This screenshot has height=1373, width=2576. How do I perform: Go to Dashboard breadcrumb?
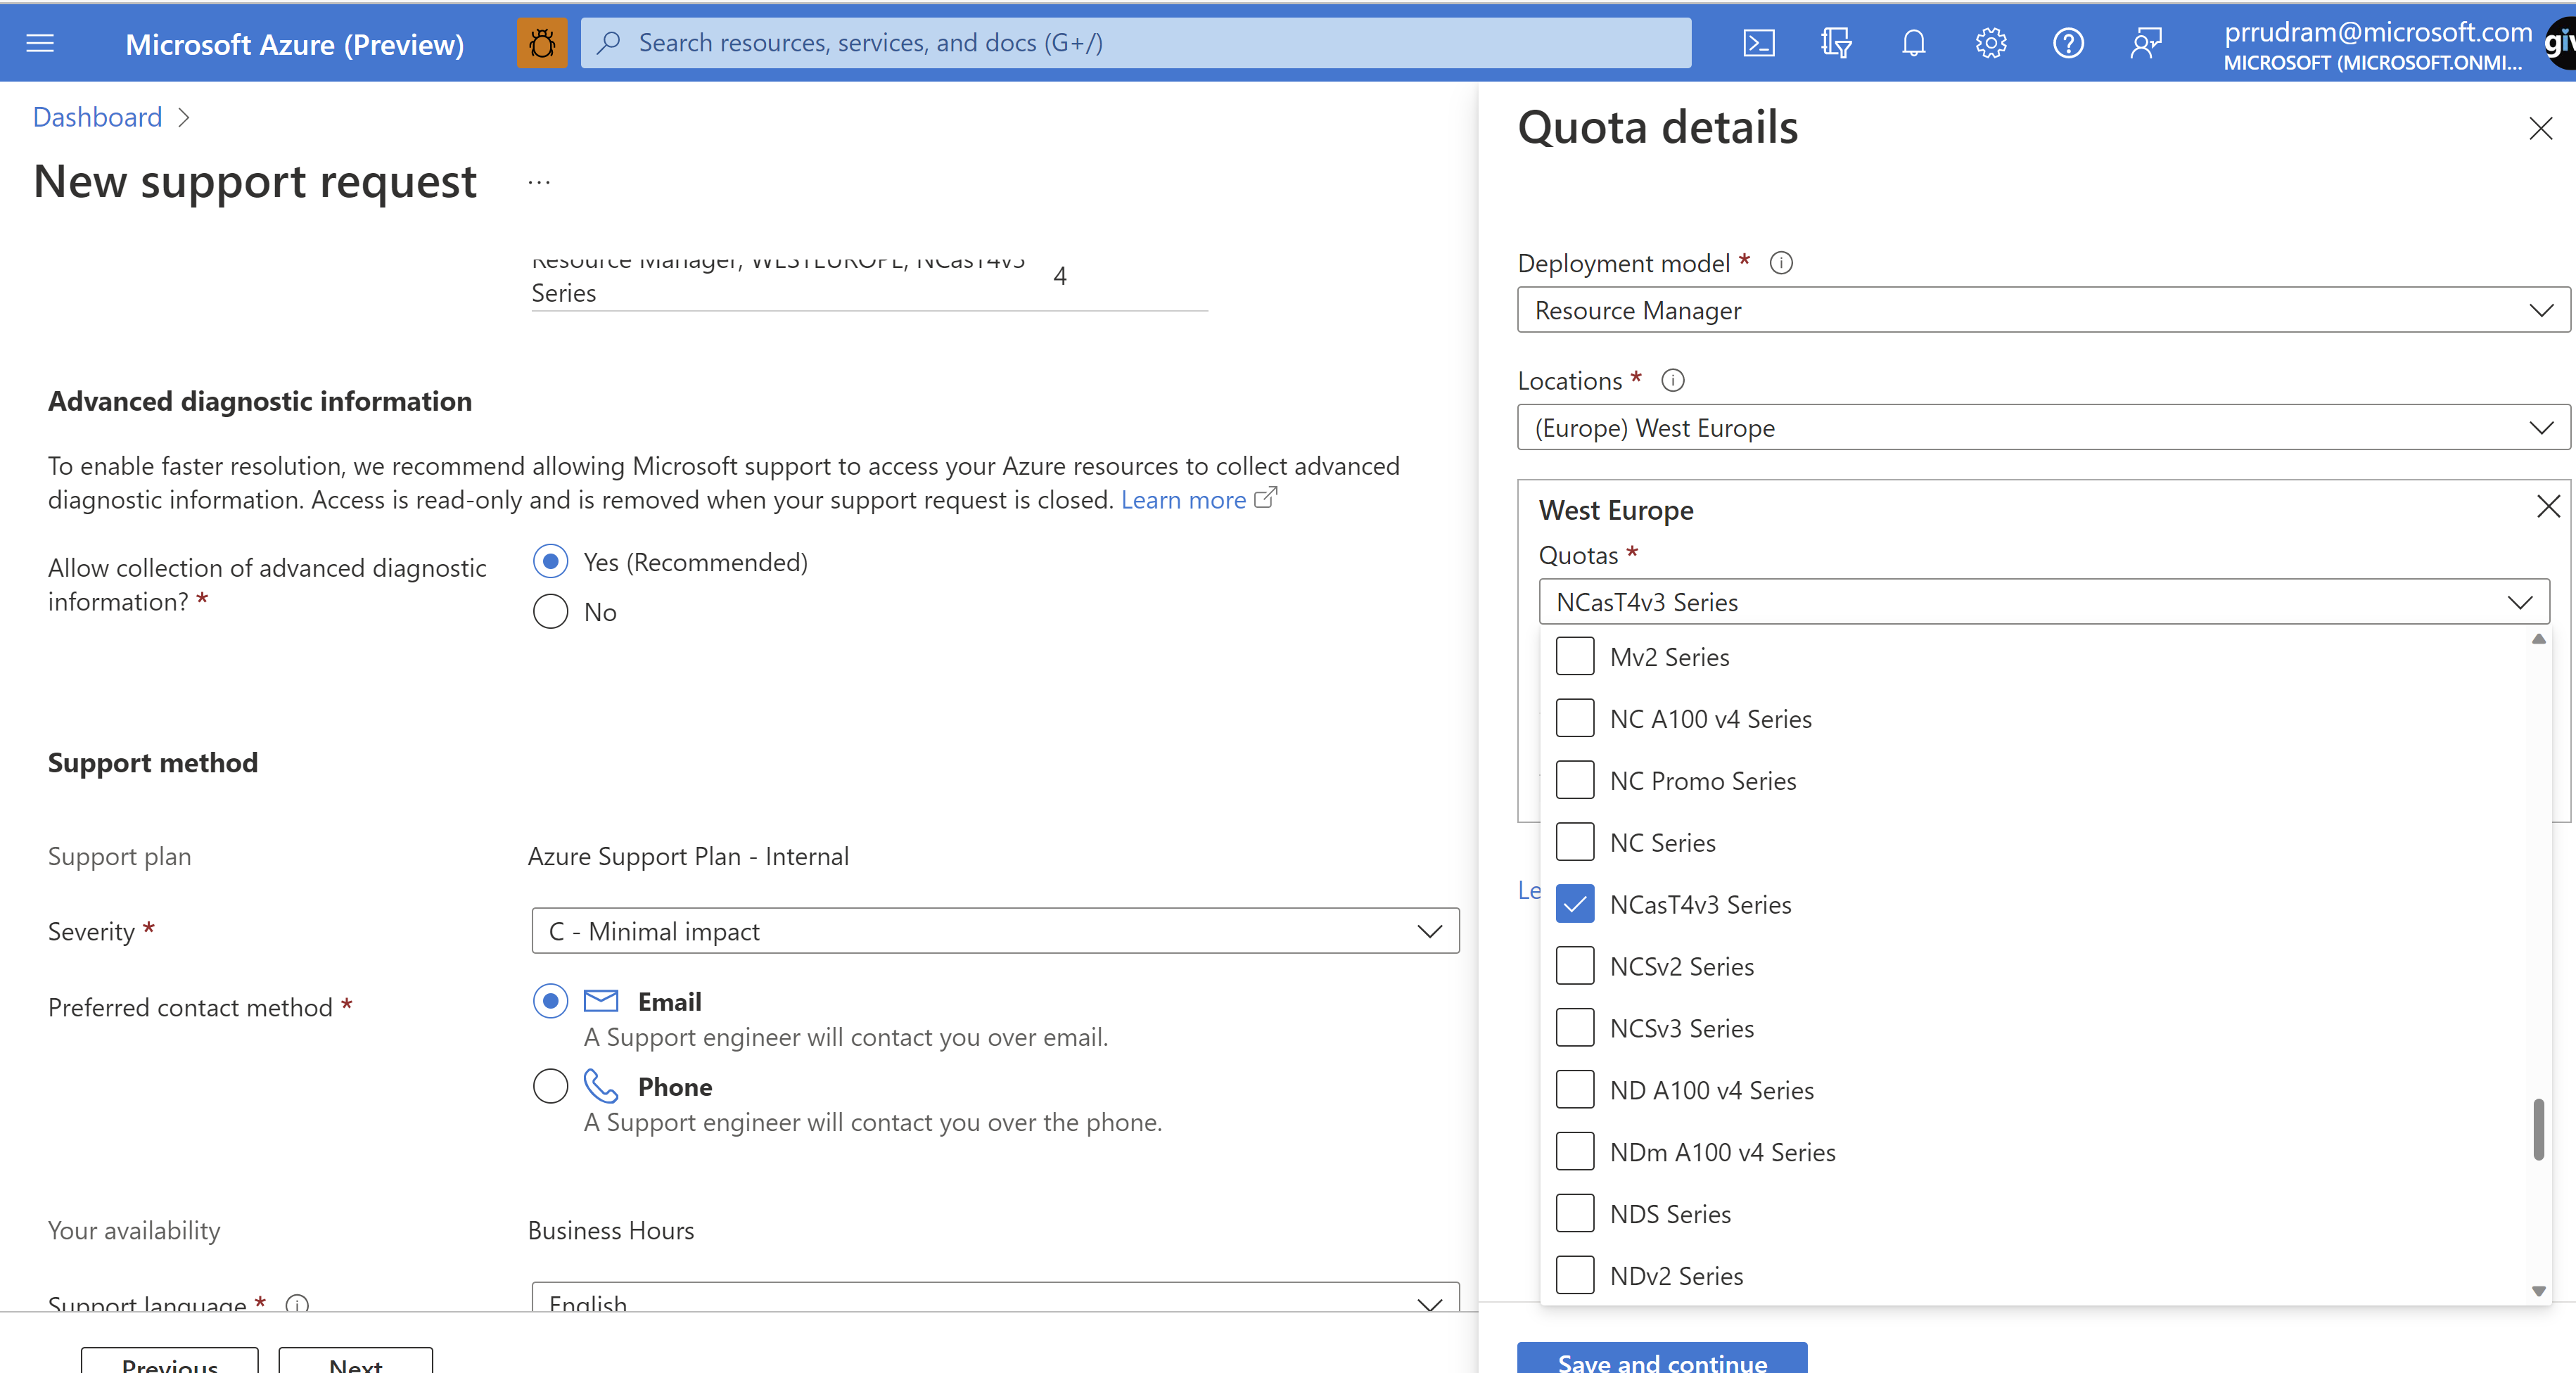tap(97, 118)
